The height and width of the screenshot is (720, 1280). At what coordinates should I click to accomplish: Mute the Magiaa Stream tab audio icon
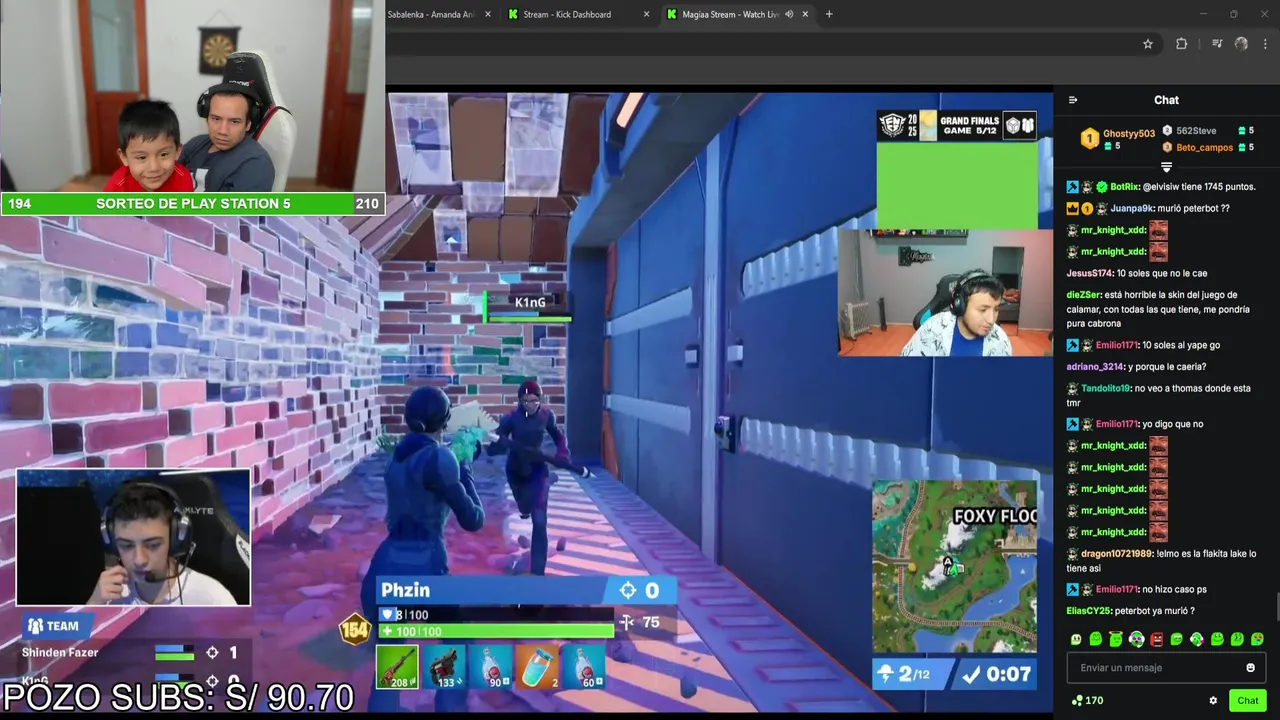tap(789, 14)
